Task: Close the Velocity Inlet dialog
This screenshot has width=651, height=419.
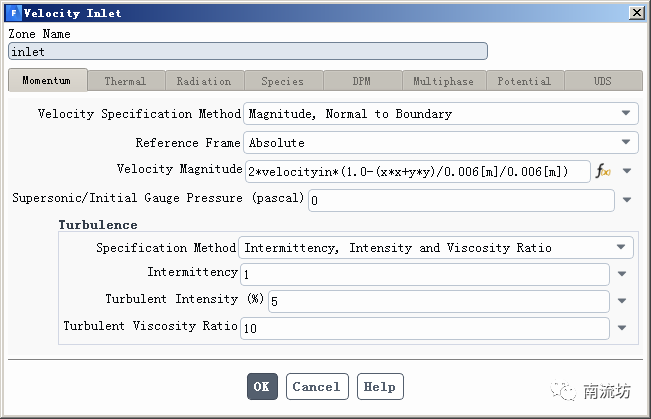Action: point(636,12)
